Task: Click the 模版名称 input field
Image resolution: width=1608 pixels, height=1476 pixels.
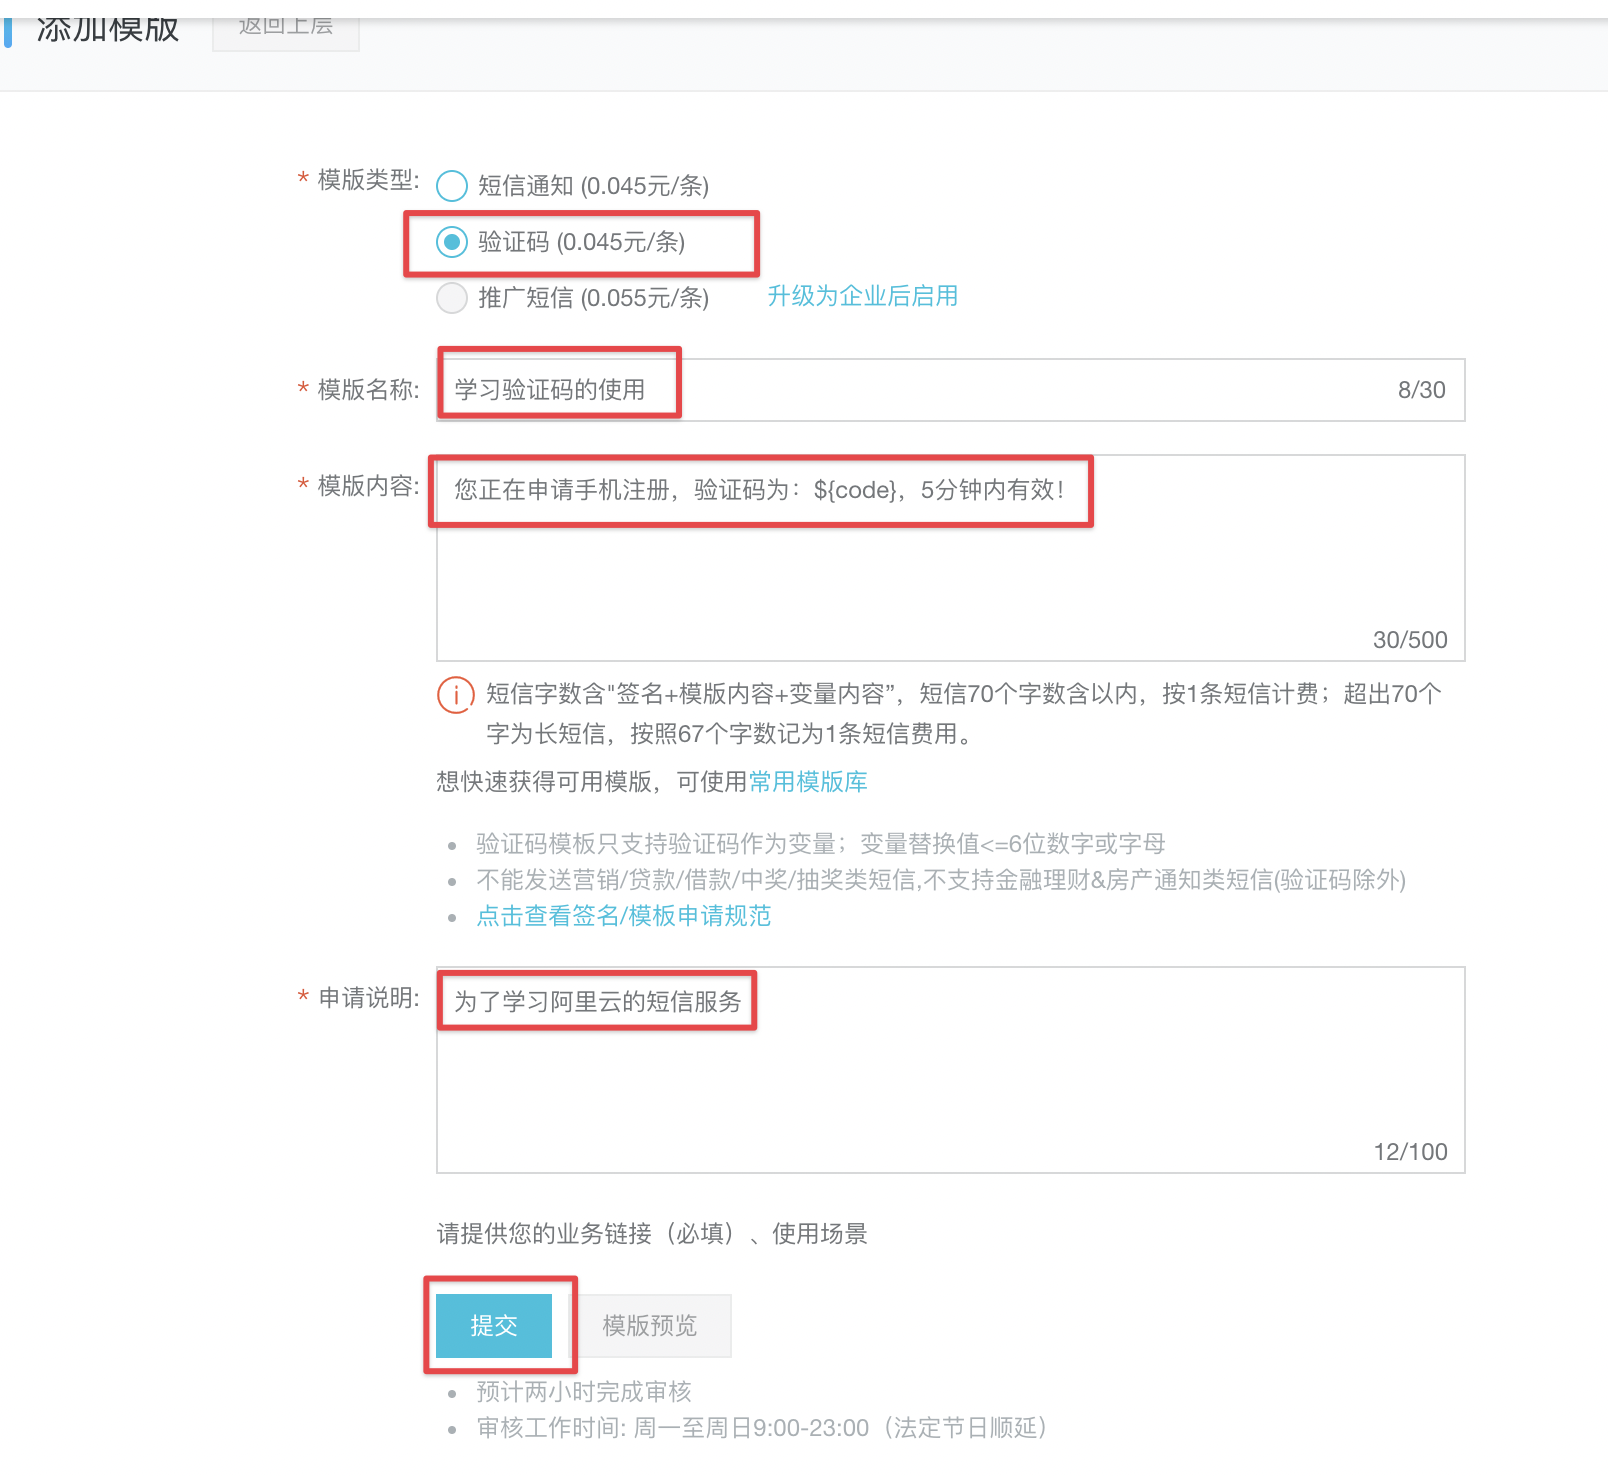Action: [x=950, y=390]
